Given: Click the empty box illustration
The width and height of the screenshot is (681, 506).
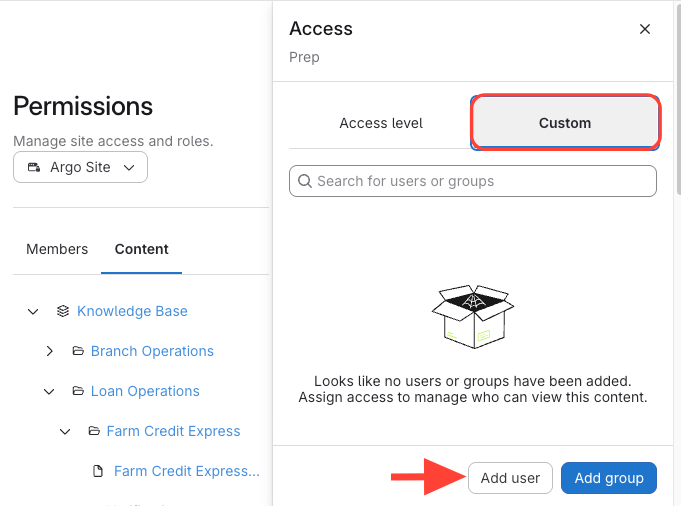Looking at the screenshot, I should coord(472,316).
